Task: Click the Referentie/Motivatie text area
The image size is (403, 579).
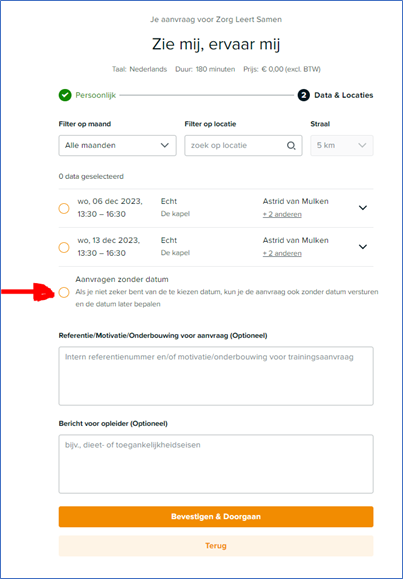Action: 216,376
